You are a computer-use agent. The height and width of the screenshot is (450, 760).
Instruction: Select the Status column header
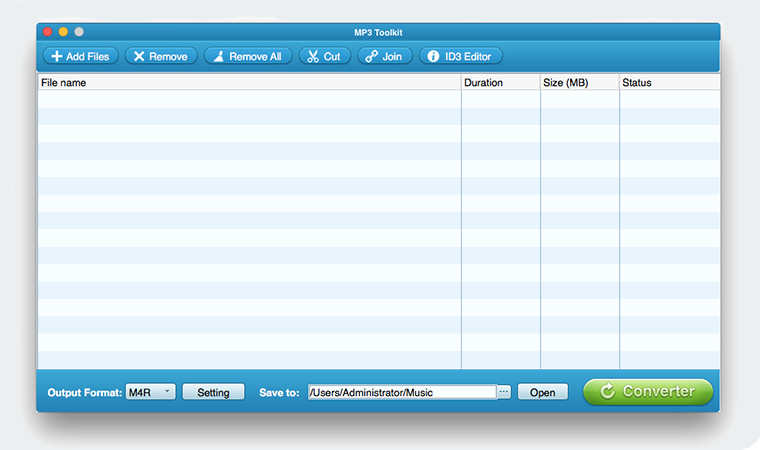coord(668,83)
